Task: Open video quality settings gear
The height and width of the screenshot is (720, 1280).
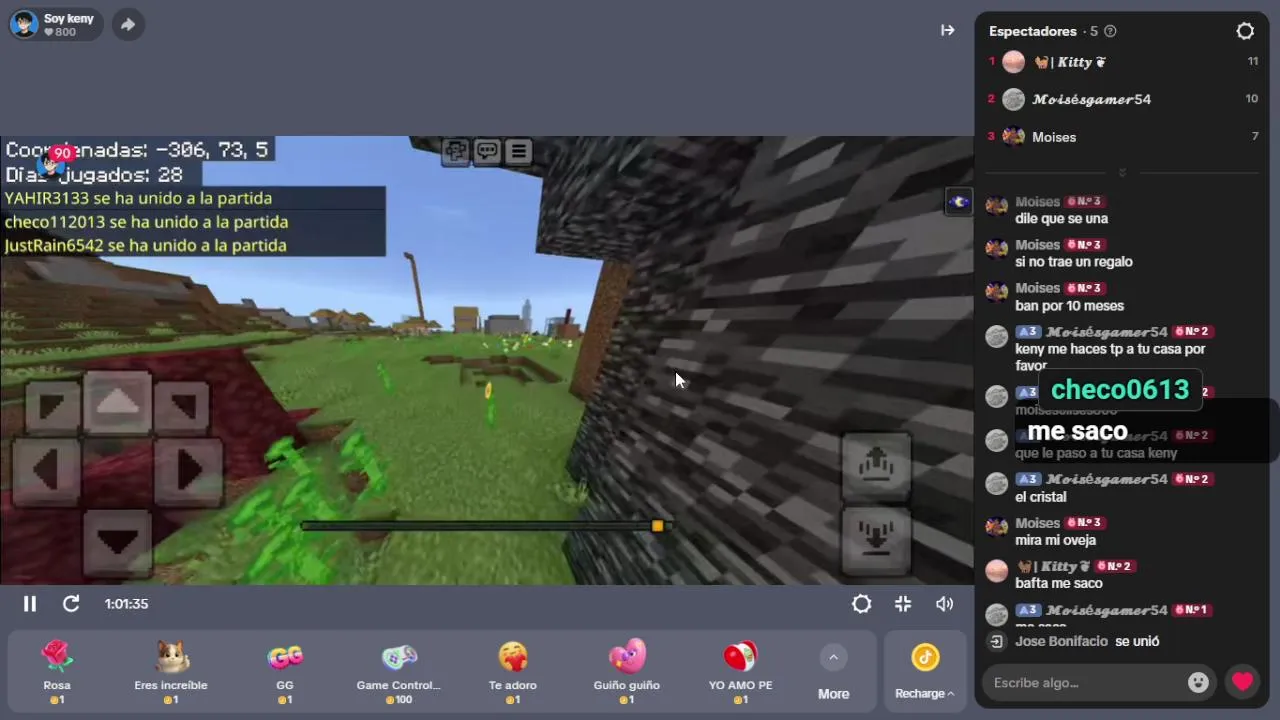Action: pos(862,604)
